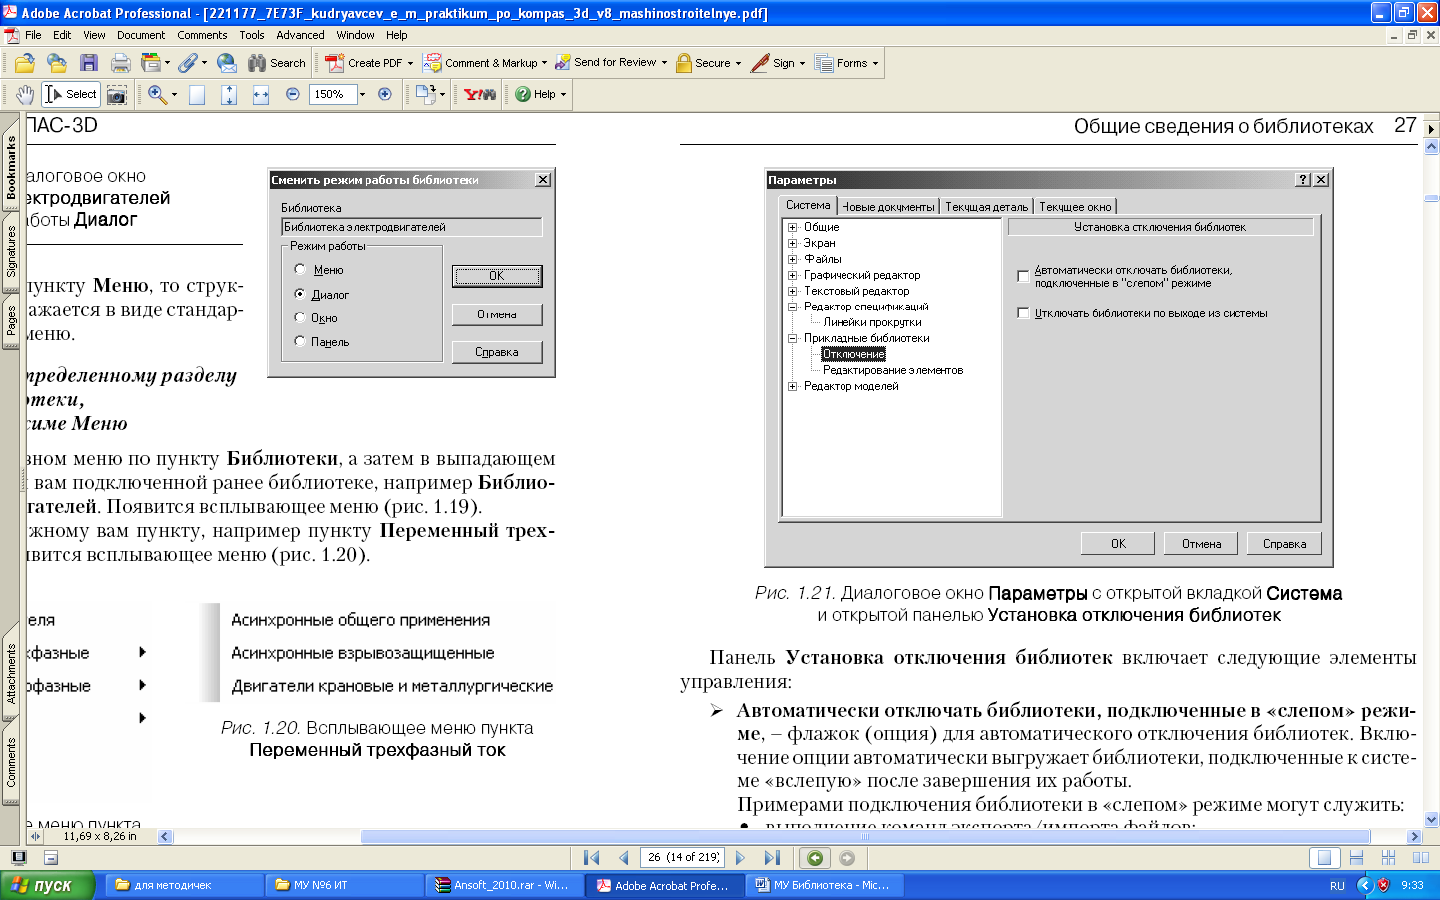Click the Create PDF icon

[335, 63]
